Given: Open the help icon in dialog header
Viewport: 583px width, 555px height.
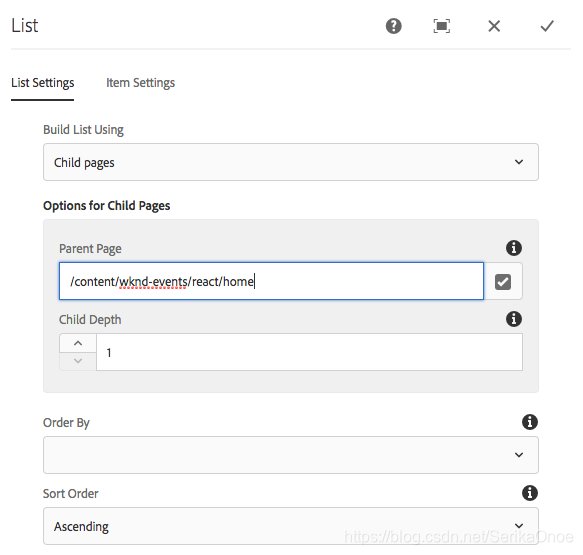Looking at the screenshot, I should [x=393, y=26].
